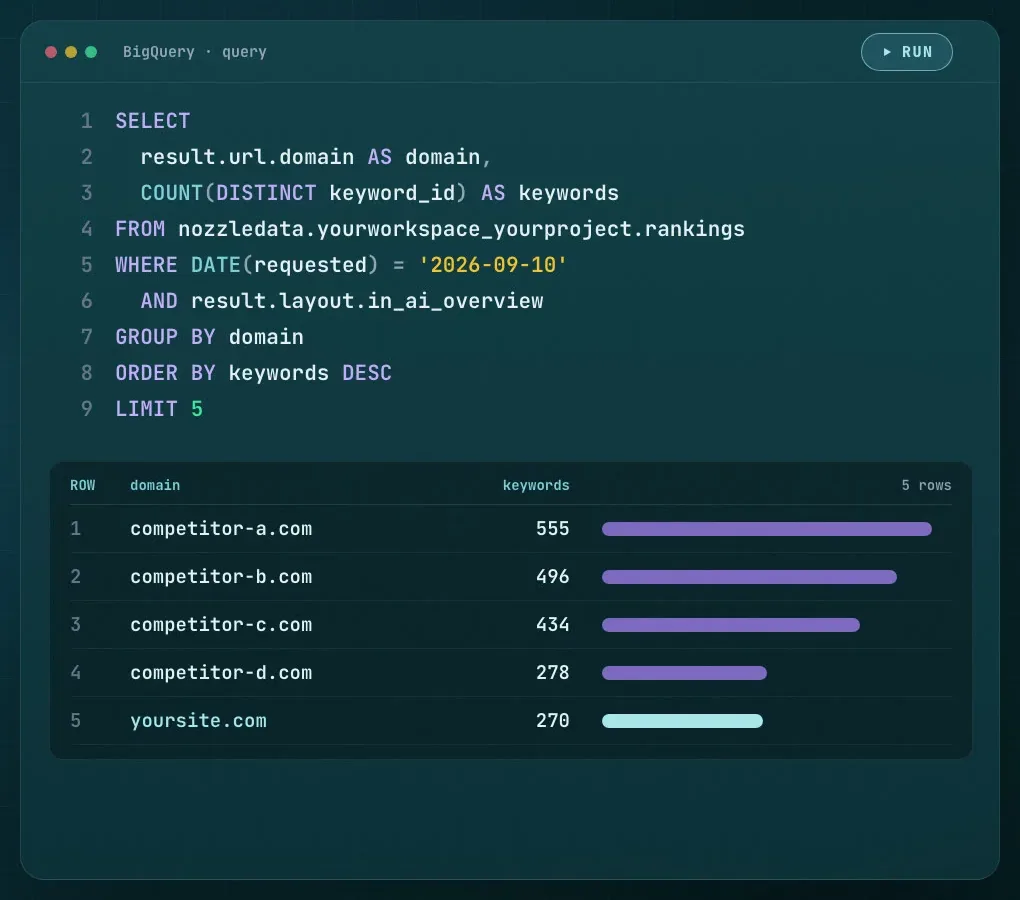Click the LIMIT keyword on line 9

click(146, 409)
